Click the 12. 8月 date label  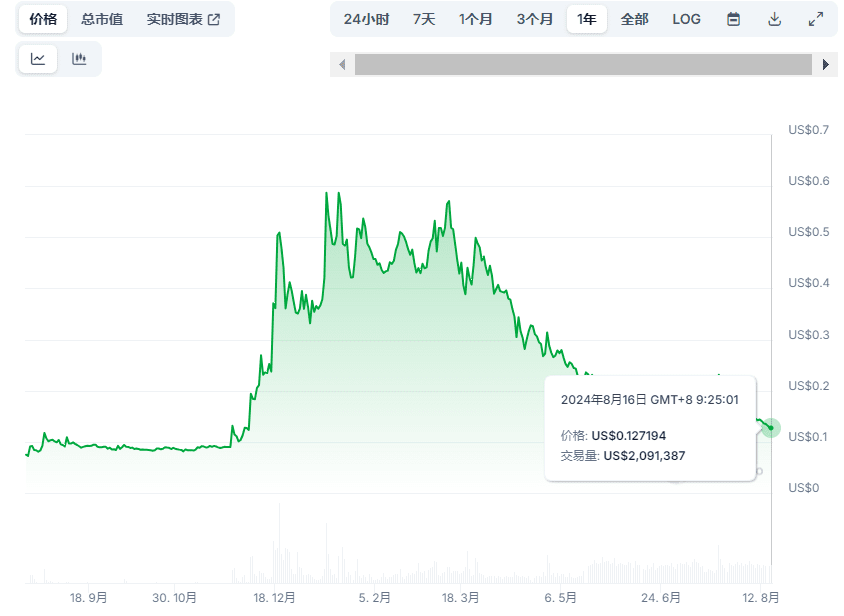pyautogui.click(x=761, y=598)
